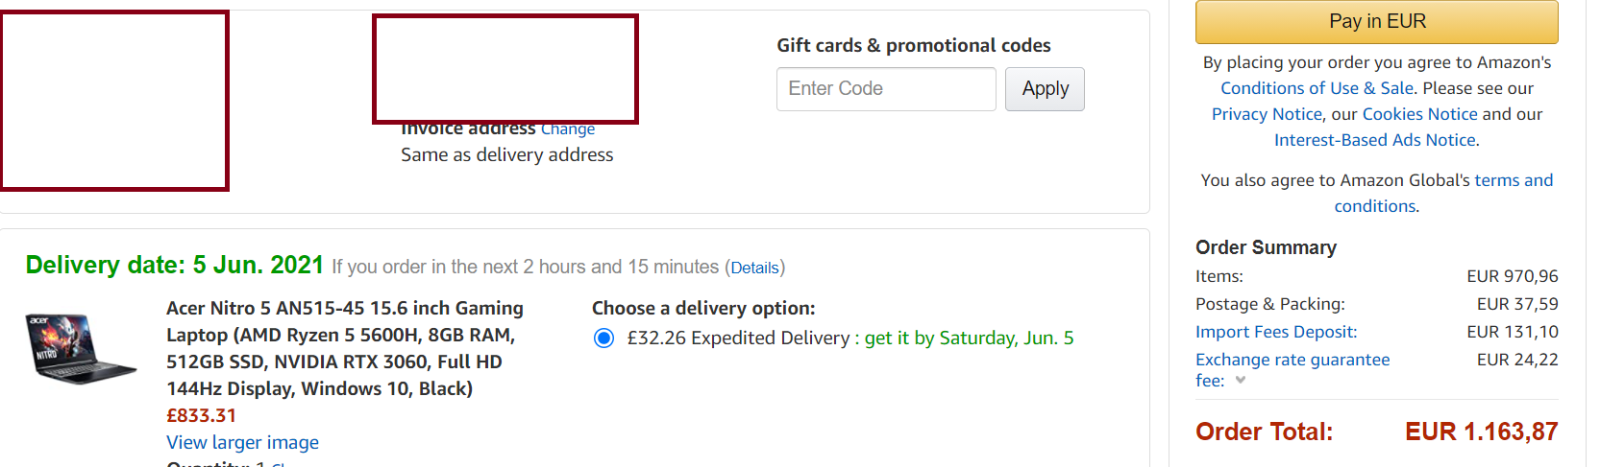Apply the promotional code
Viewport: 1600px width, 467px height.
(1045, 89)
